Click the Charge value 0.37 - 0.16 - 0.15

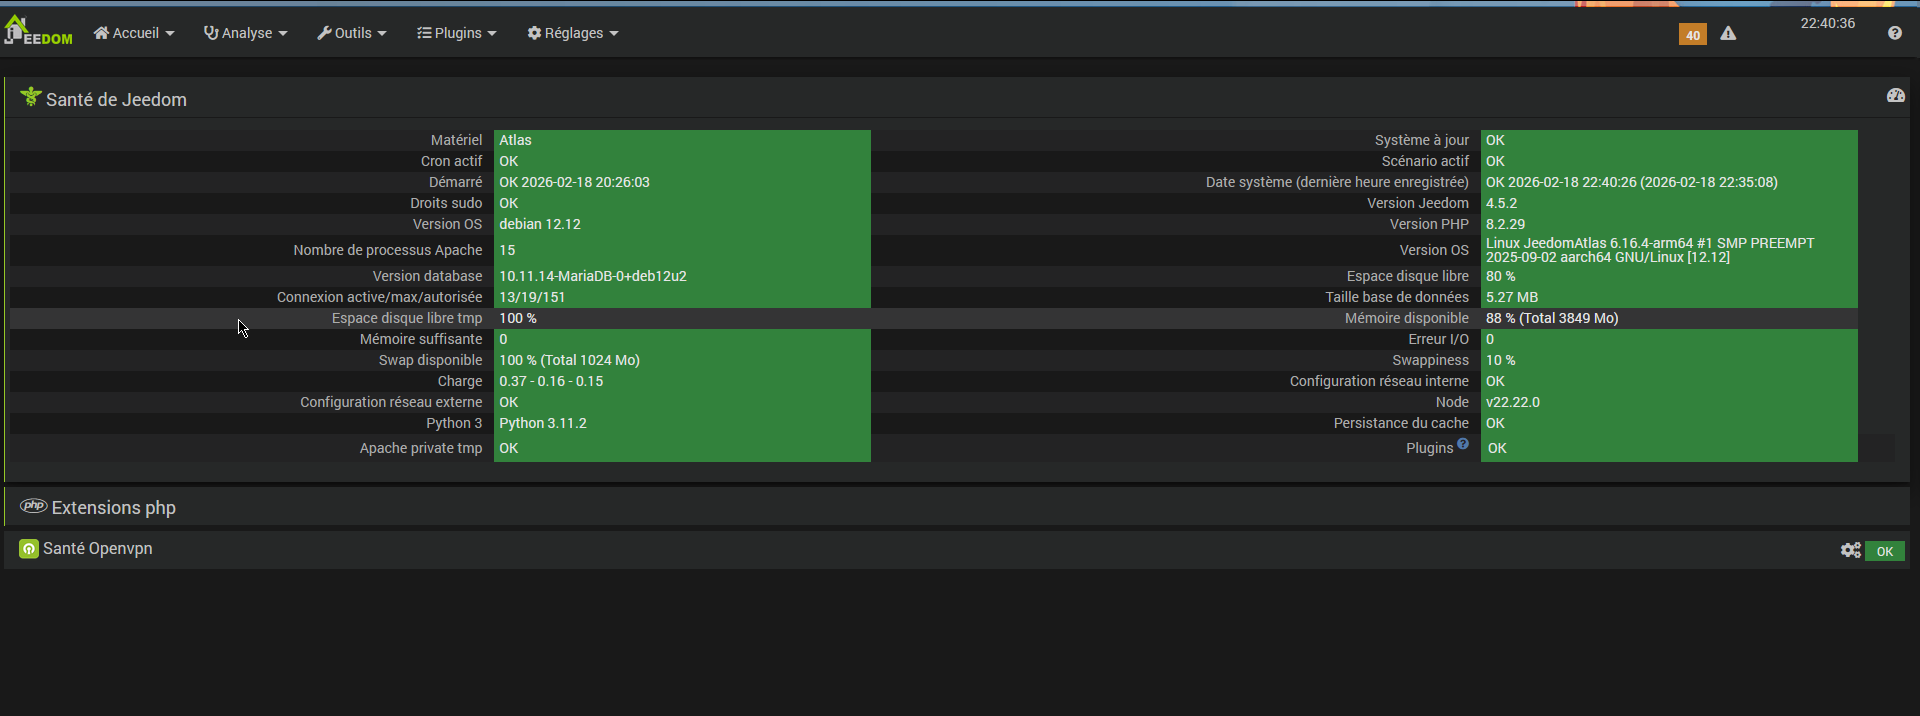tap(552, 381)
